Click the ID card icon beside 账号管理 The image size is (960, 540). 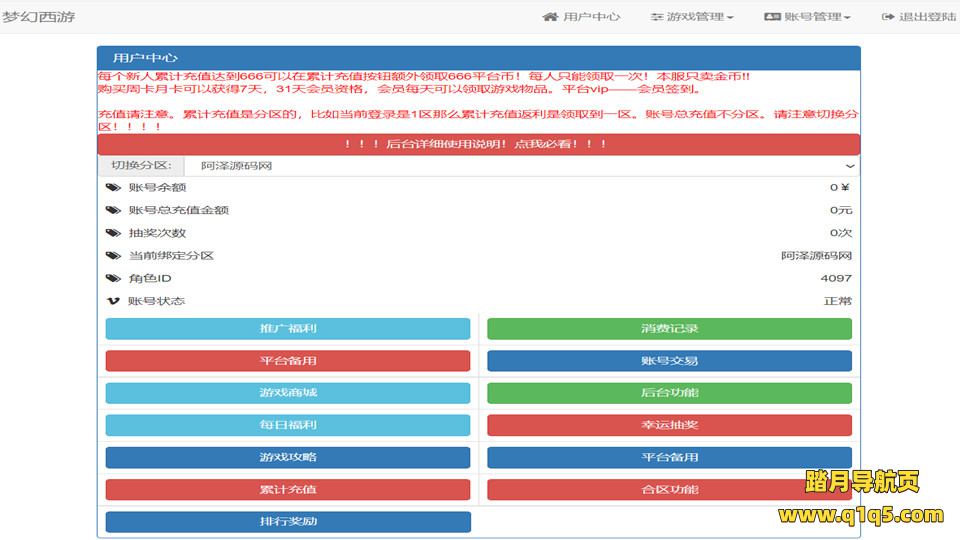coord(772,17)
